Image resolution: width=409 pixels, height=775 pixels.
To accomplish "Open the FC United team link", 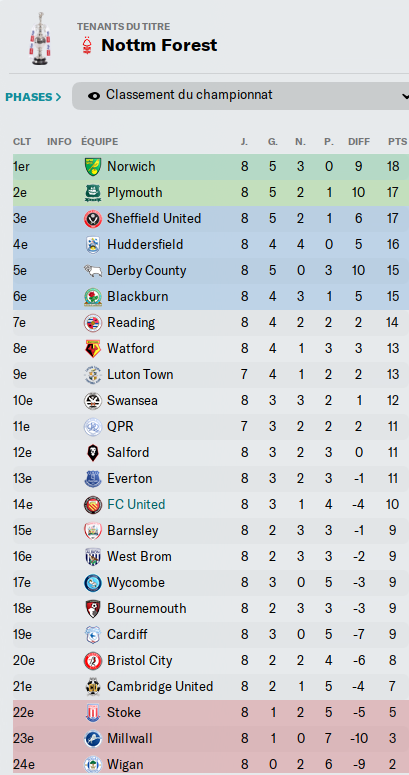I will tap(136, 505).
